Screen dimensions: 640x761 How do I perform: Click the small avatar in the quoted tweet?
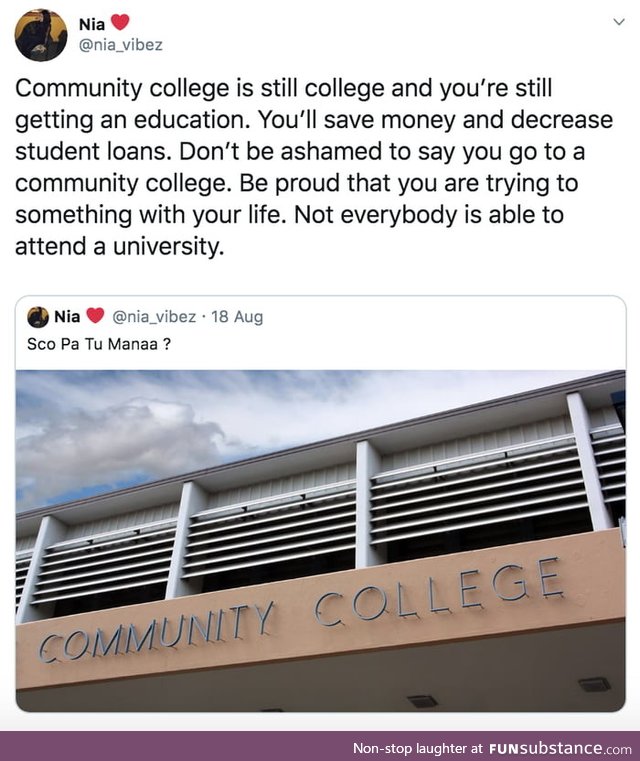coord(38,317)
